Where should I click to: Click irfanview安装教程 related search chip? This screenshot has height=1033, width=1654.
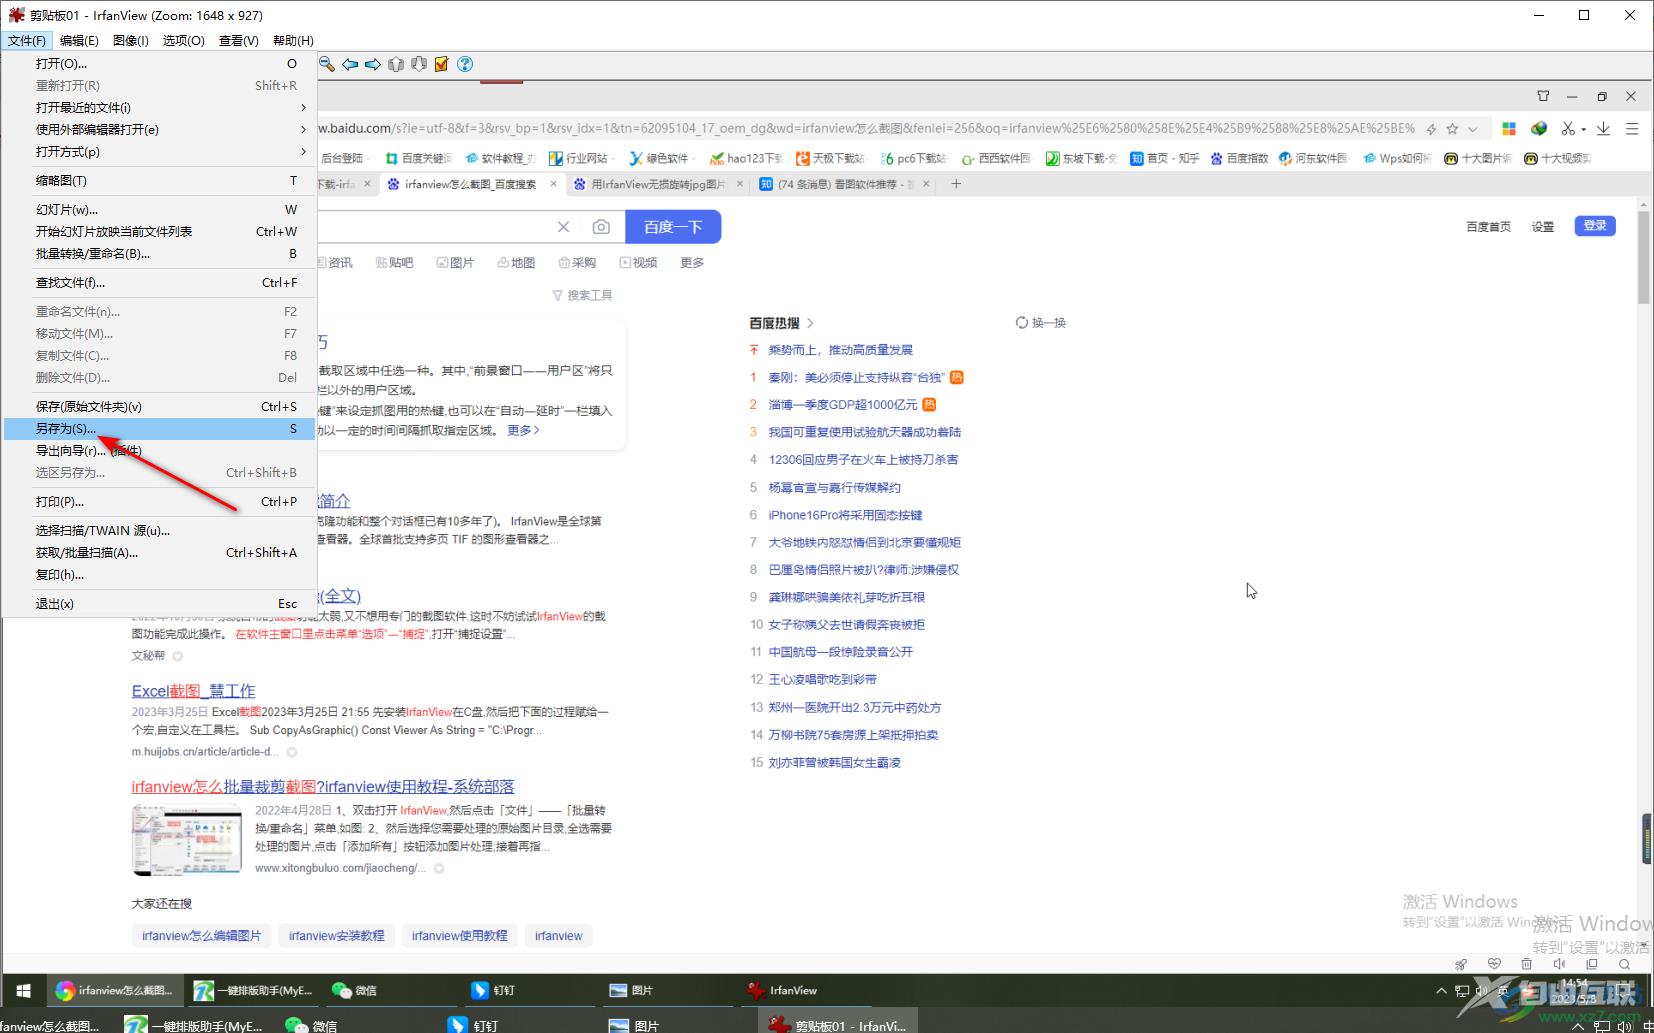[337, 936]
